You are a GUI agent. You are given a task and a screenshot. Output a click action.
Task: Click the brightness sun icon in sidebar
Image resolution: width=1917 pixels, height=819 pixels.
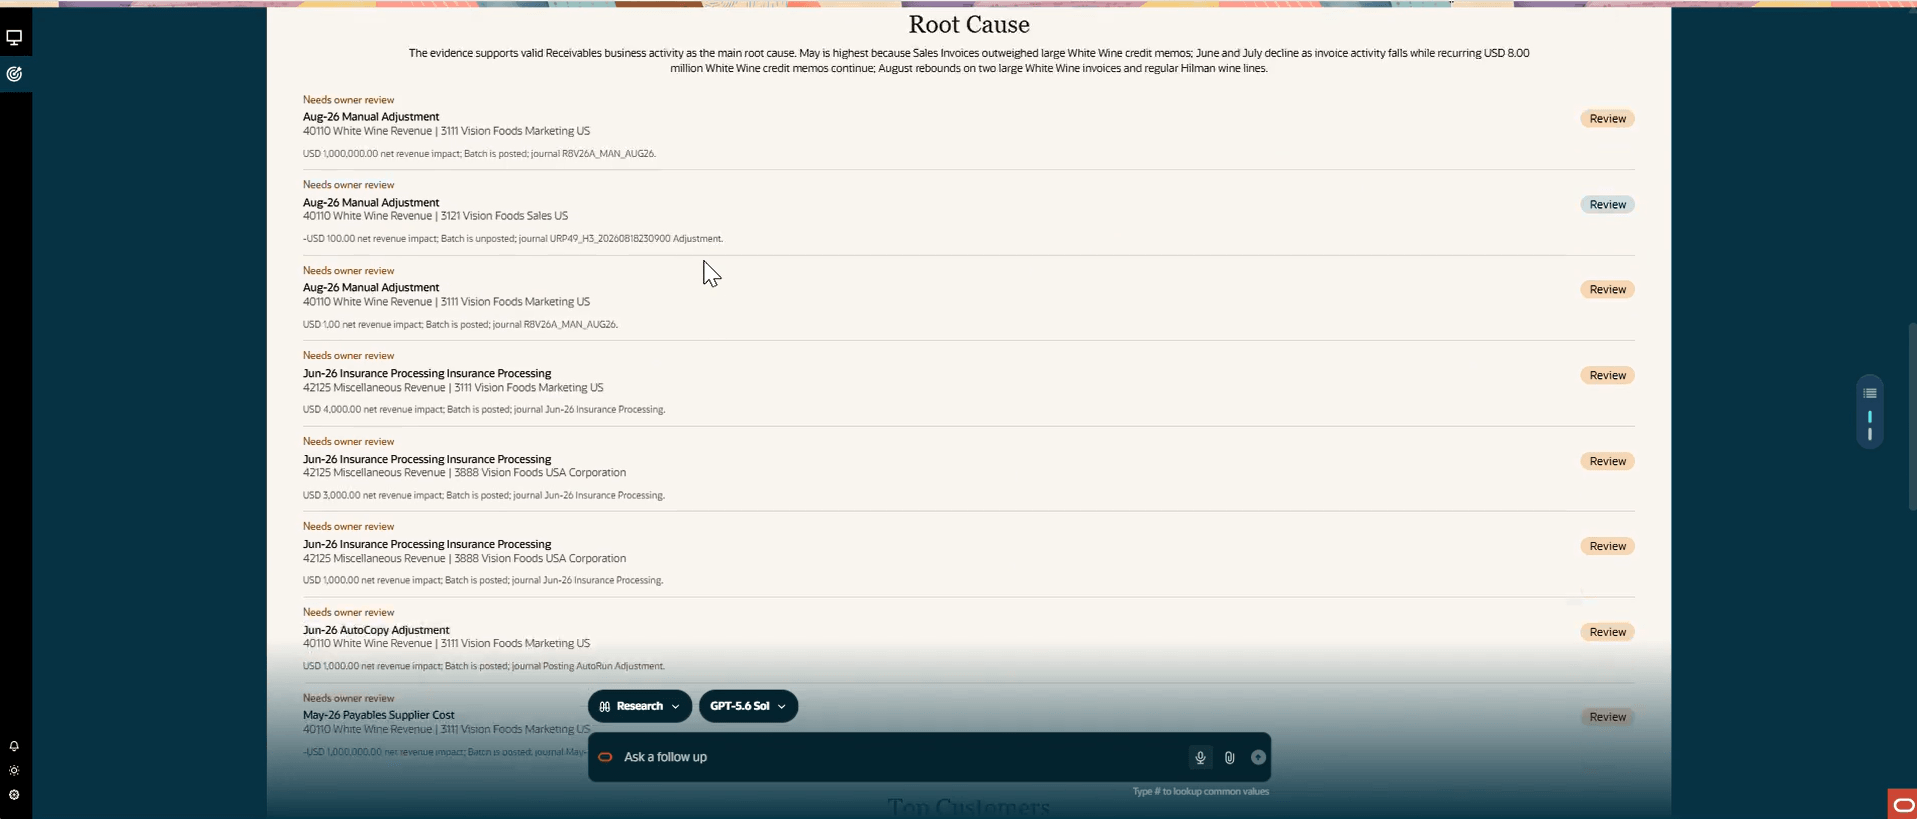pyautogui.click(x=14, y=771)
